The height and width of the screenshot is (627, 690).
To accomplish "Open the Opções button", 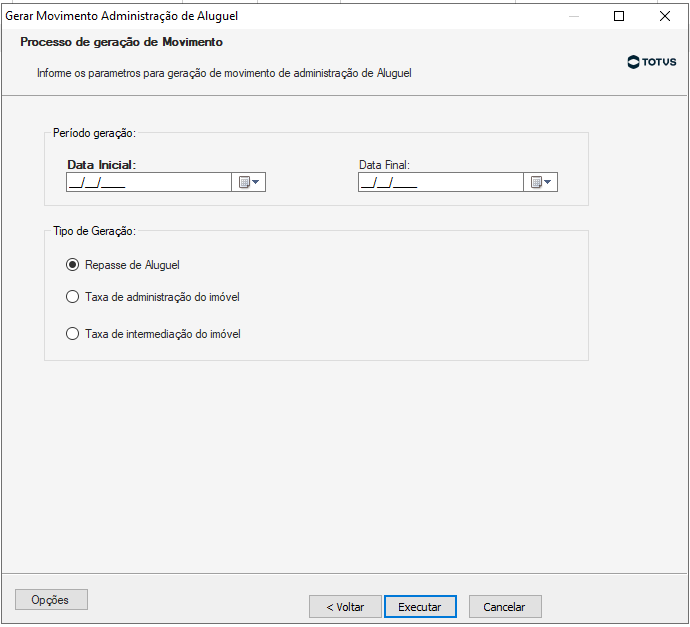I will coord(51,600).
